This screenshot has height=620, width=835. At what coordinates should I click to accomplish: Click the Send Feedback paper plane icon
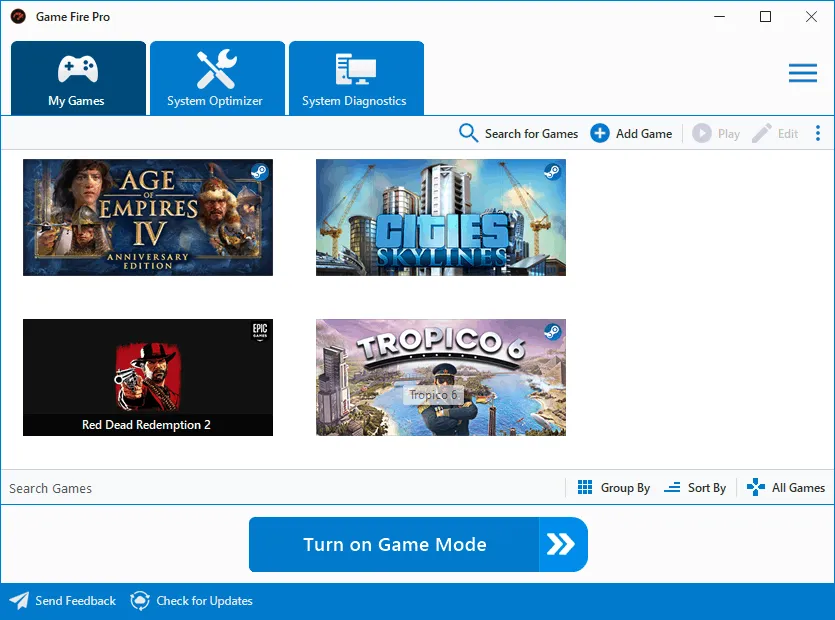pyautogui.click(x=19, y=601)
